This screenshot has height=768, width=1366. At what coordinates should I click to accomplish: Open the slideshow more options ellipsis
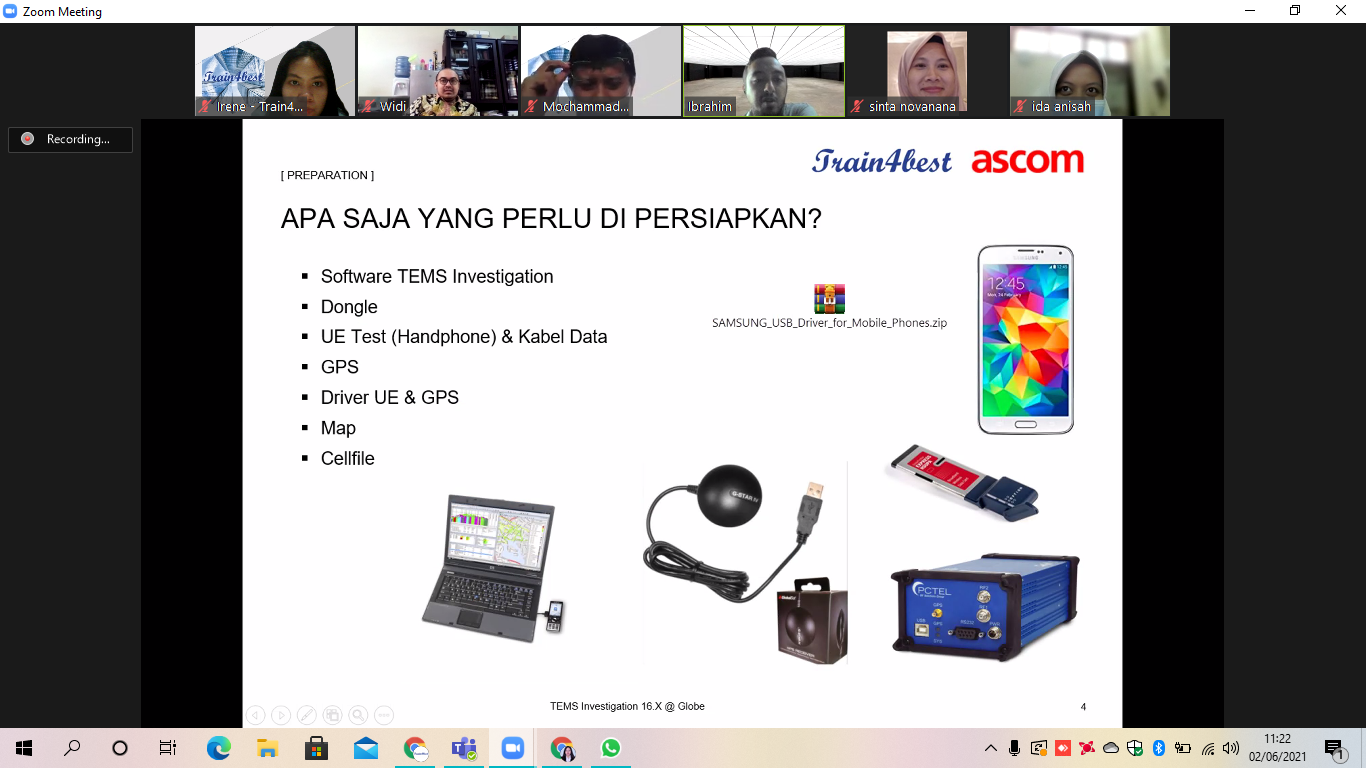point(384,715)
